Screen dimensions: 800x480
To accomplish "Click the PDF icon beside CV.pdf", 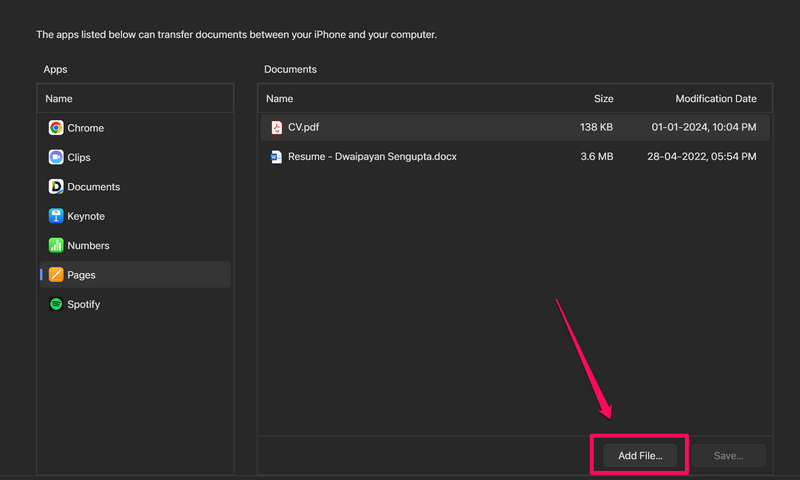I will pyautogui.click(x=277, y=127).
